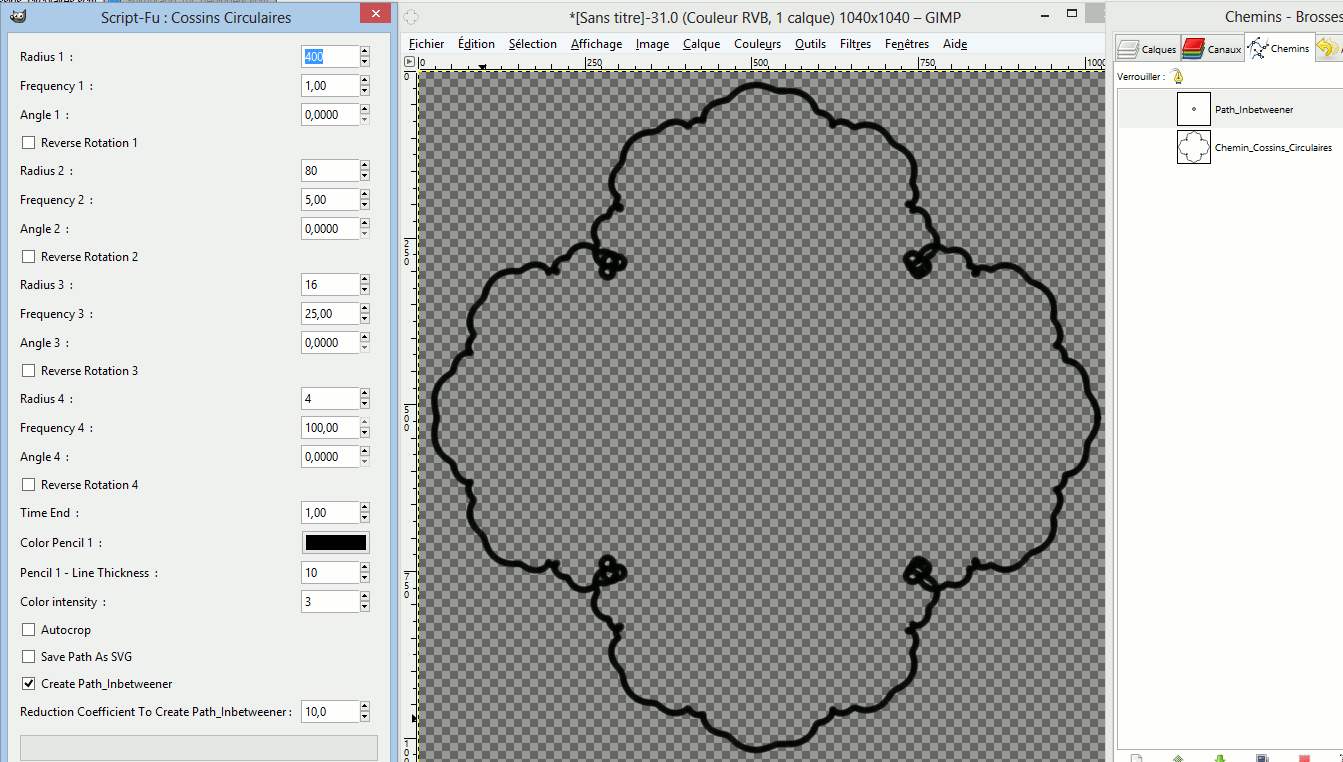The image size is (1343, 762).
Task: Switch to the Calques tab
Action: [x=1147, y=48]
